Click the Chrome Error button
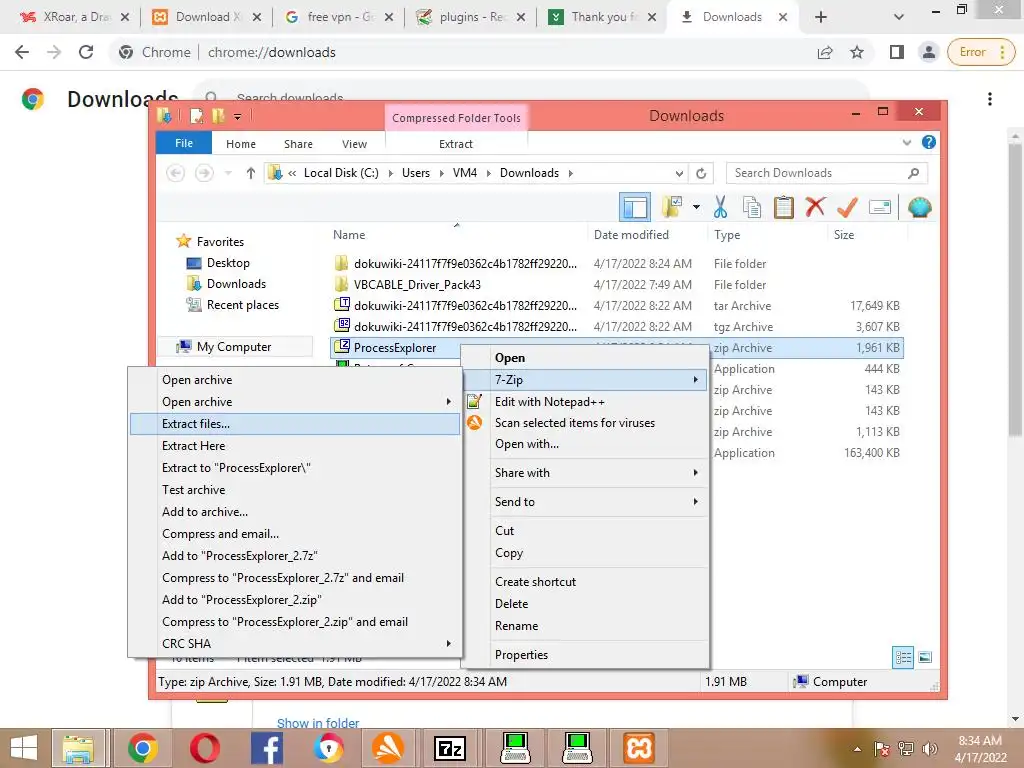The height and width of the screenshot is (768, 1024). click(981, 52)
